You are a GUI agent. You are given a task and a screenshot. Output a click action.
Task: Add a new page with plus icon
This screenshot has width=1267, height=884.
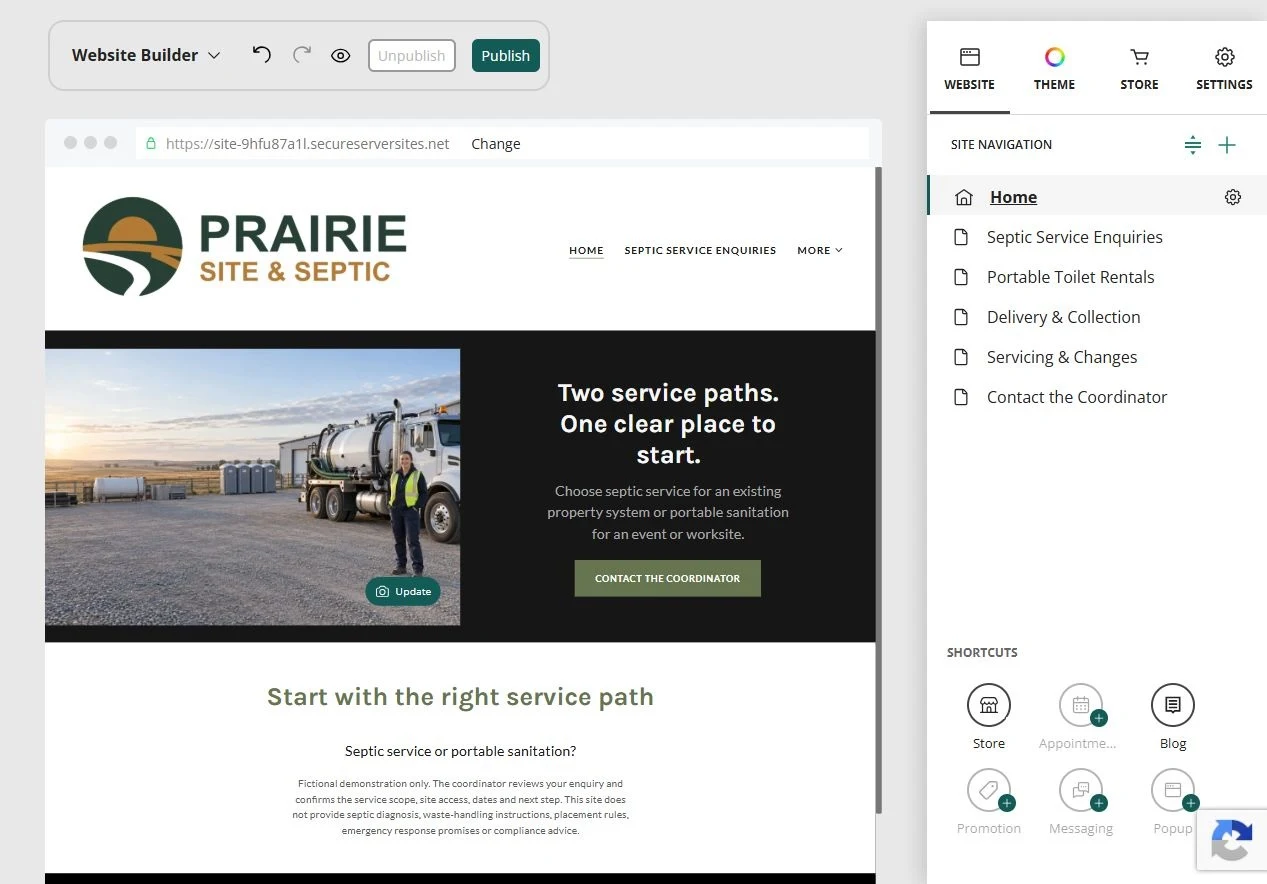click(1227, 145)
